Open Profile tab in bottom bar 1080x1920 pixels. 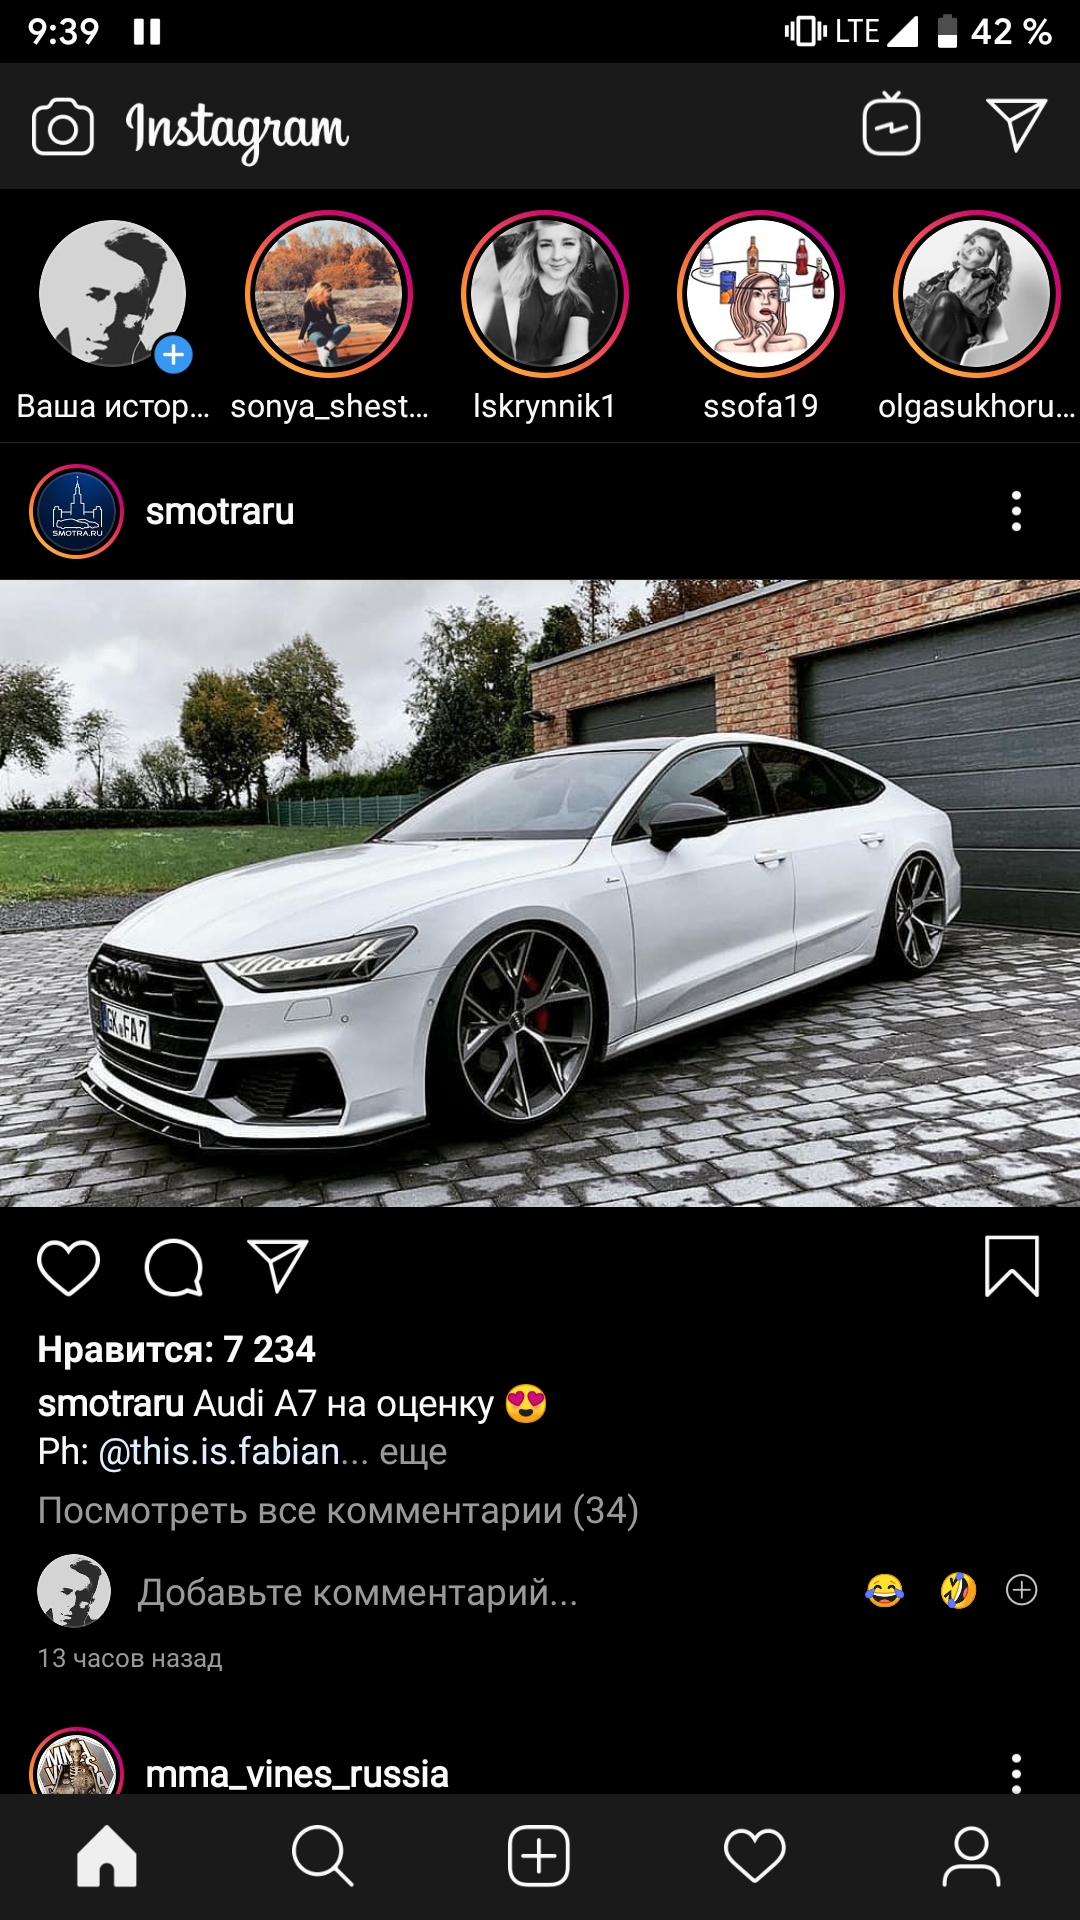pyautogui.click(x=971, y=1856)
